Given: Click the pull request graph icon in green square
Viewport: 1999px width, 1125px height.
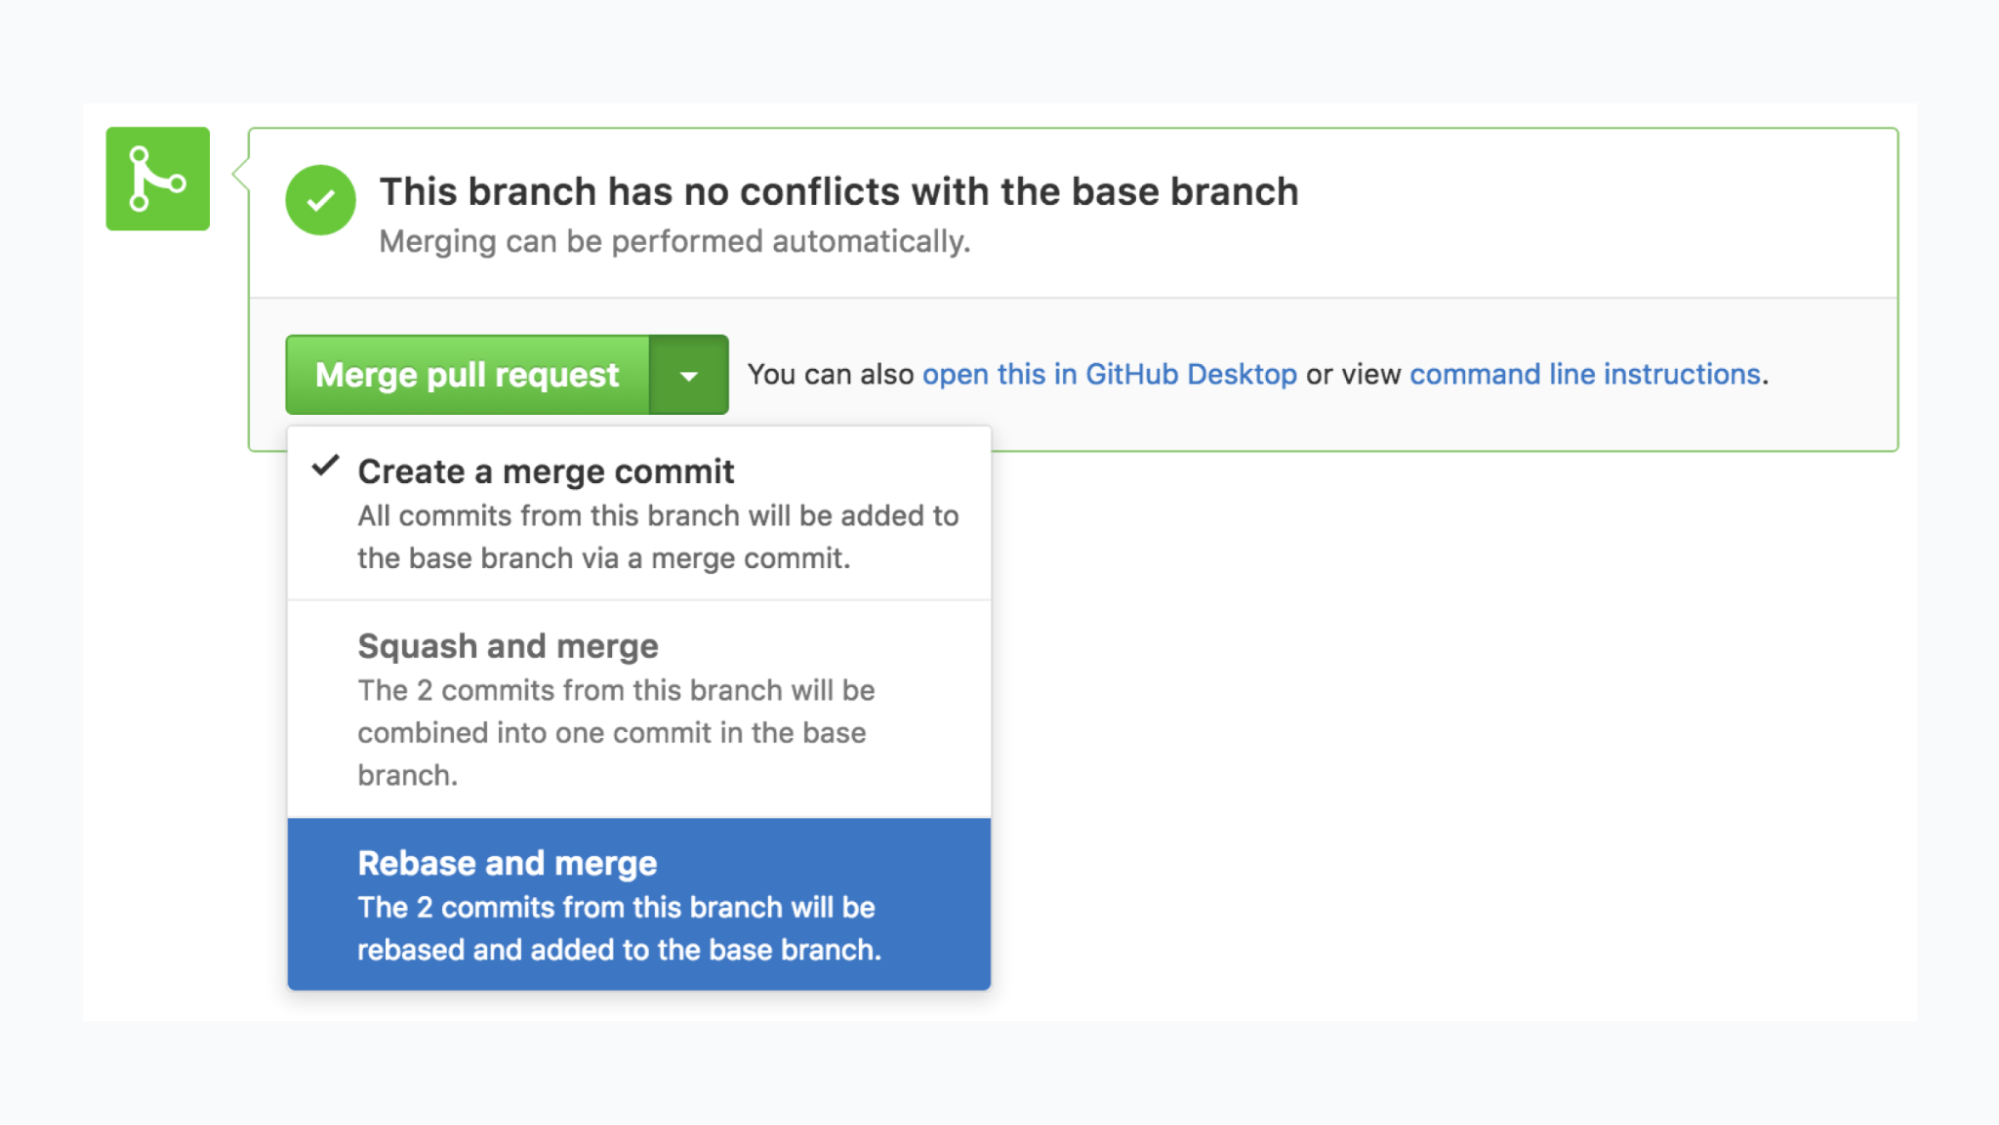Looking at the screenshot, I should [157, 179].
